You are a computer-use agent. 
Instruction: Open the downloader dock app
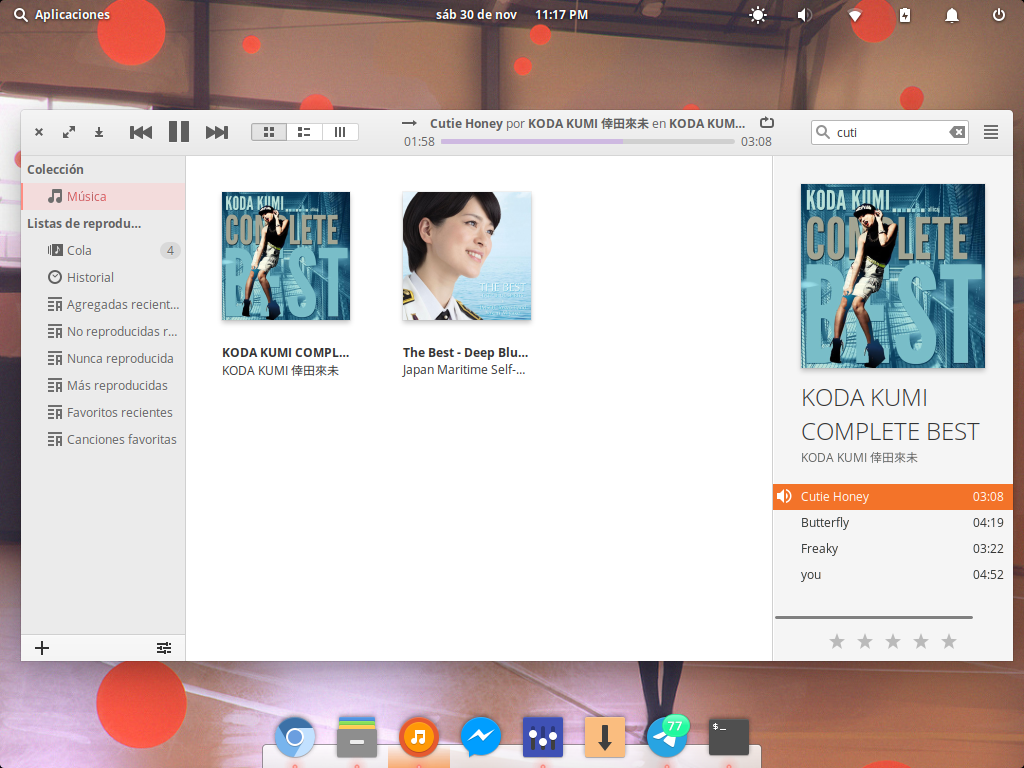(x=605, y=738)
